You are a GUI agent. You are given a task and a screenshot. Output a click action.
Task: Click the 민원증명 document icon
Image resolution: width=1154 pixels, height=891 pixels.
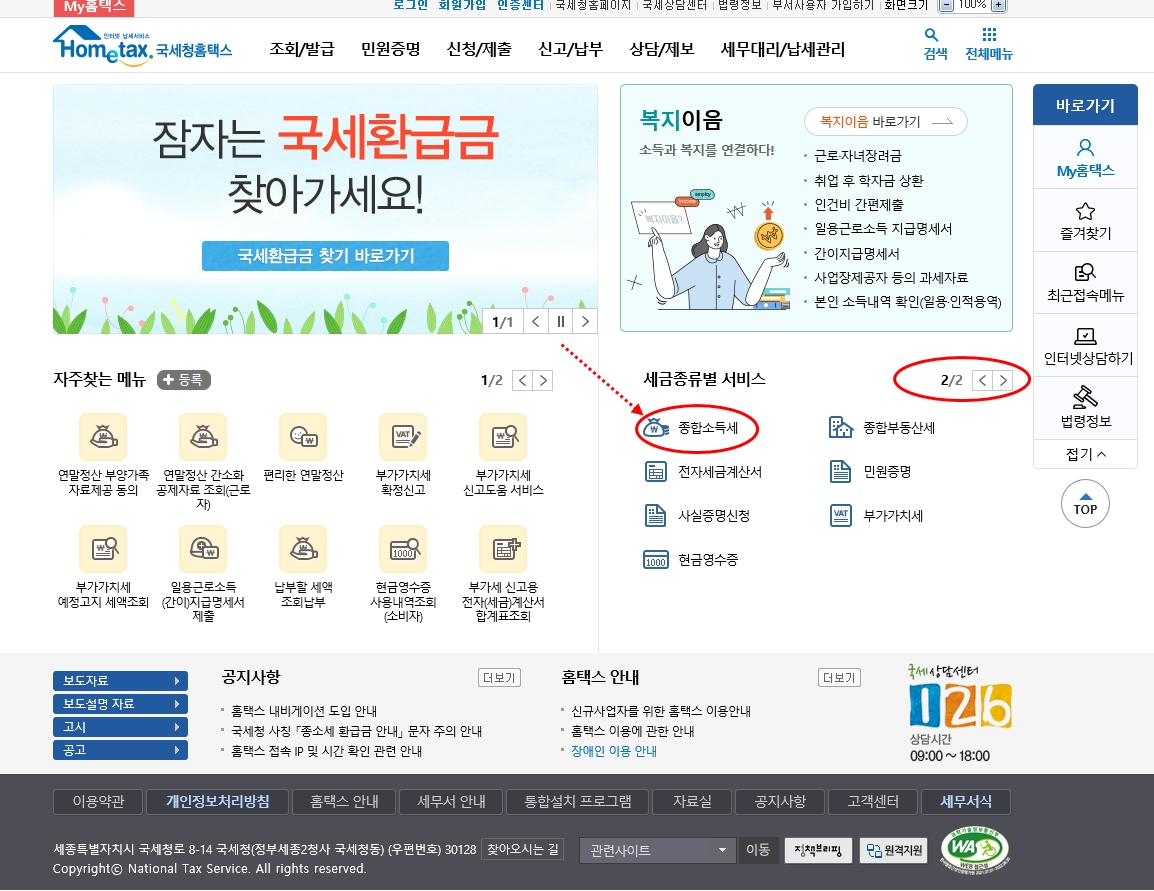pyautogui.click(x=840, y=472)
